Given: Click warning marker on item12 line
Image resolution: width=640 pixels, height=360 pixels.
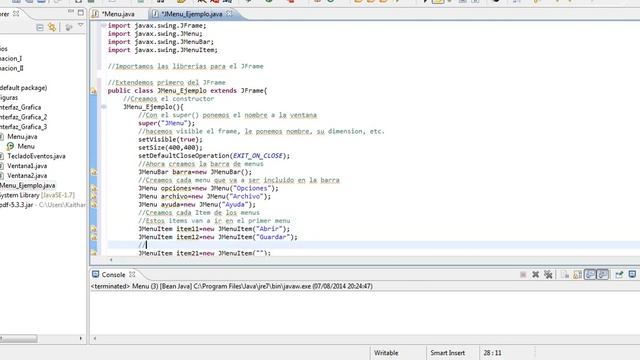Looking at the screenshot, I should point(93,237).
